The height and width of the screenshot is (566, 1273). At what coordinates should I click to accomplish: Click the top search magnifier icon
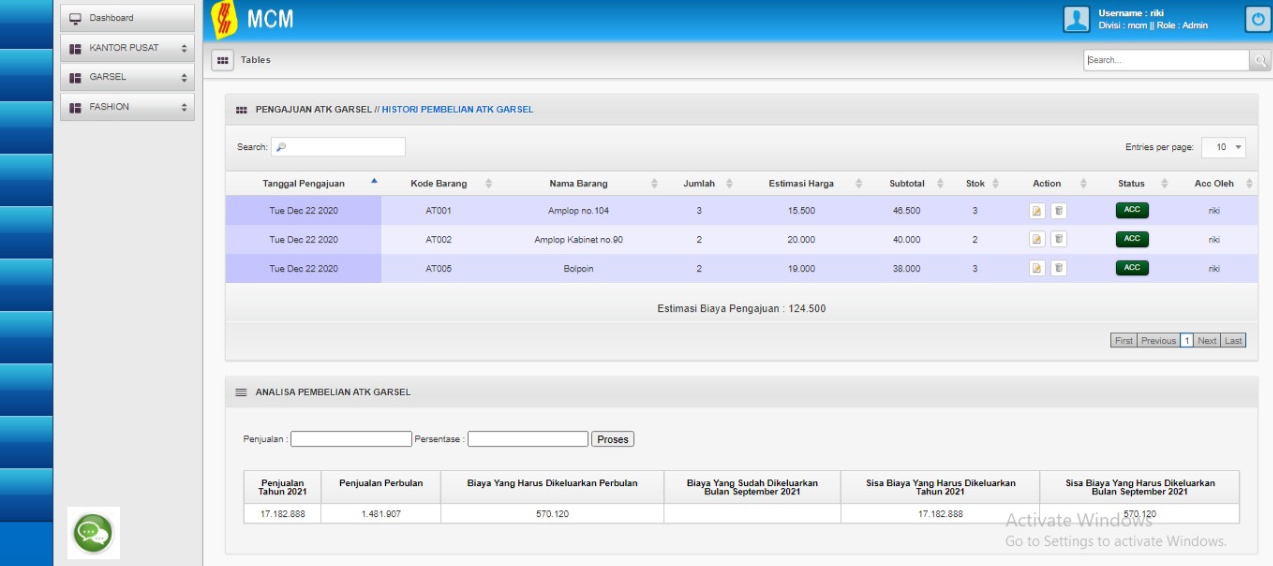click(1260, 60)
